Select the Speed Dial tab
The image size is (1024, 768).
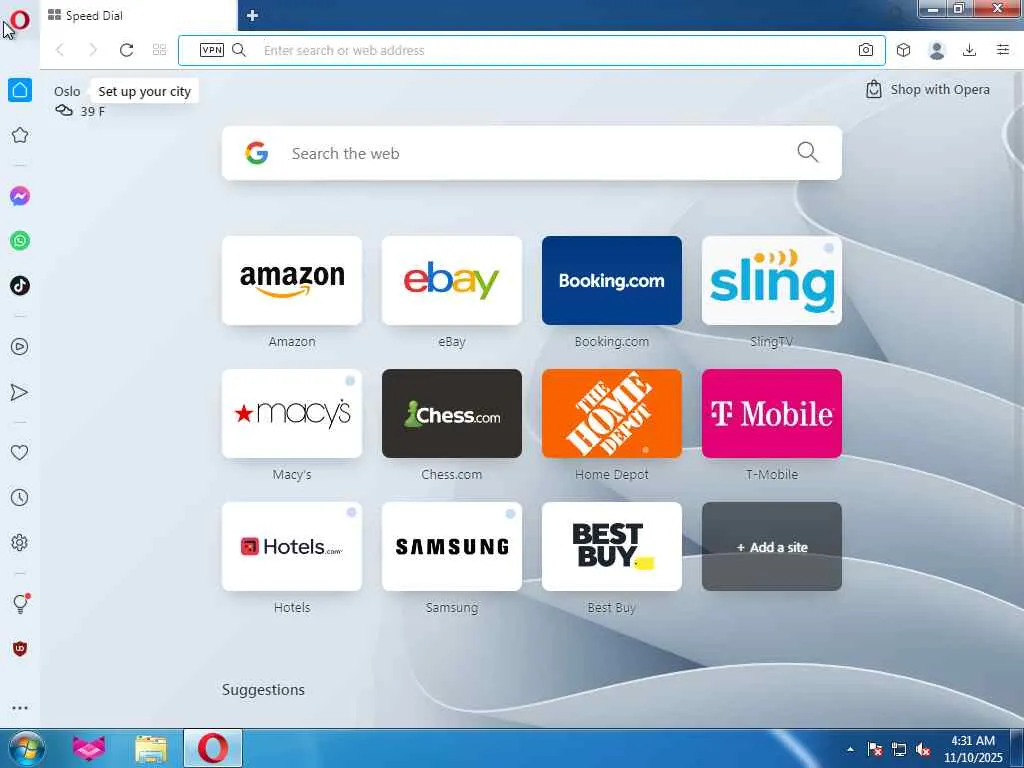[x=138, y=16]
